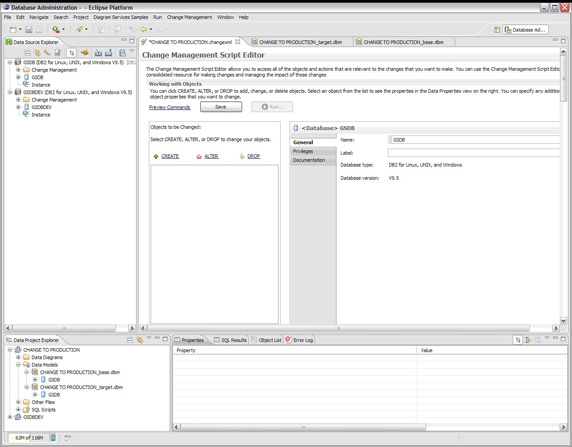
Task: Click the export profiles icon in Data Source Explorer
Action: tap(108, 53)
